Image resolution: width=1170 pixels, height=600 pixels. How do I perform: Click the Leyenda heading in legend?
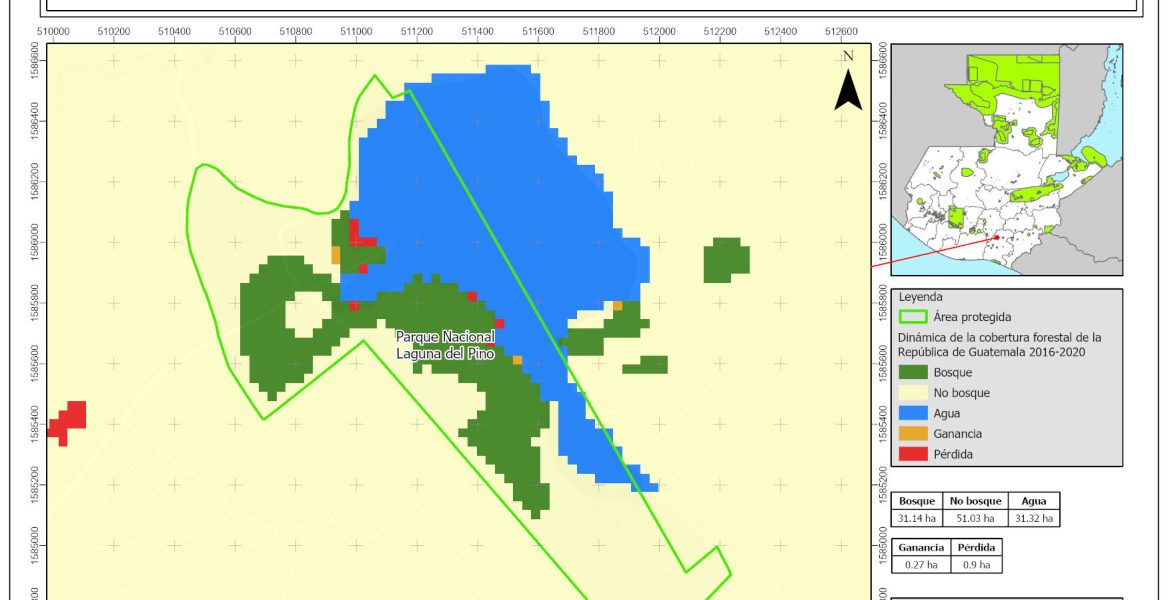pos(920,297)
